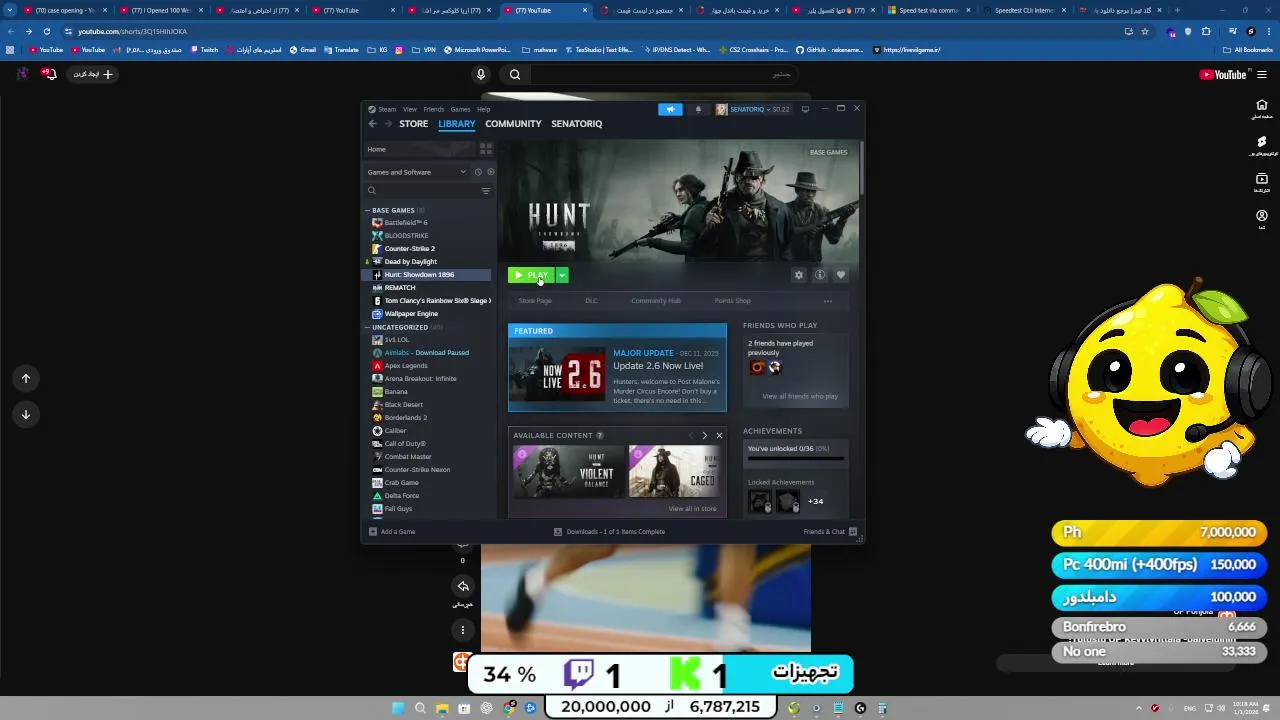The image size is (1280, 720).
Task: Open Friends & Chat grid icon
Action: point(853,532)
